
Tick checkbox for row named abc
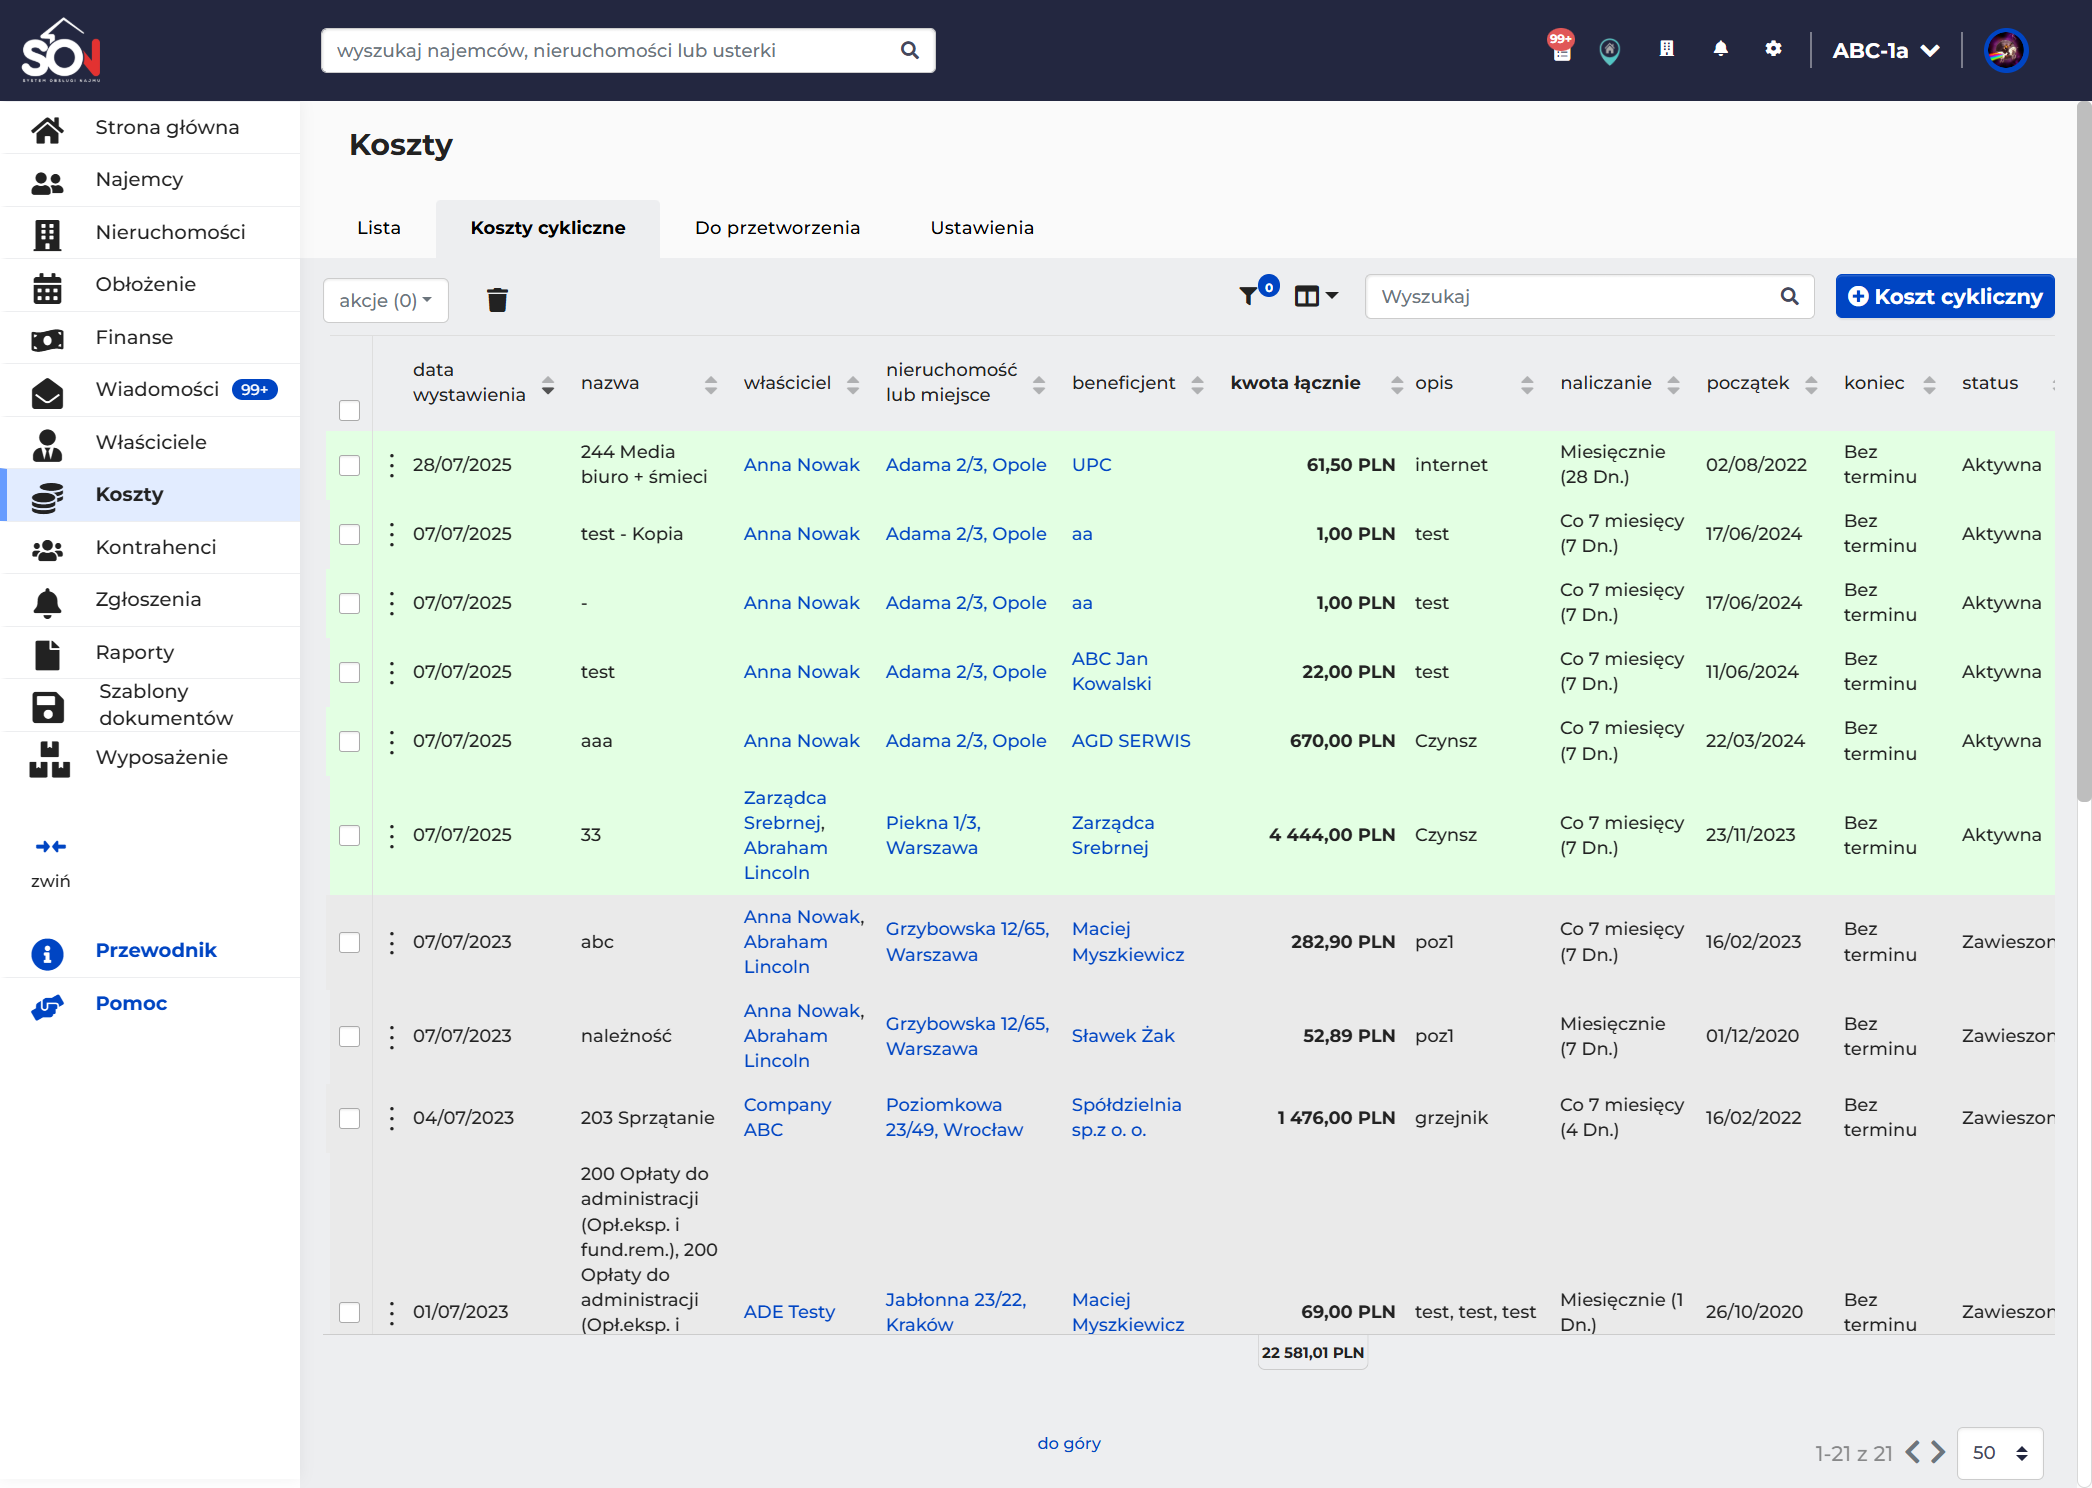349,942
